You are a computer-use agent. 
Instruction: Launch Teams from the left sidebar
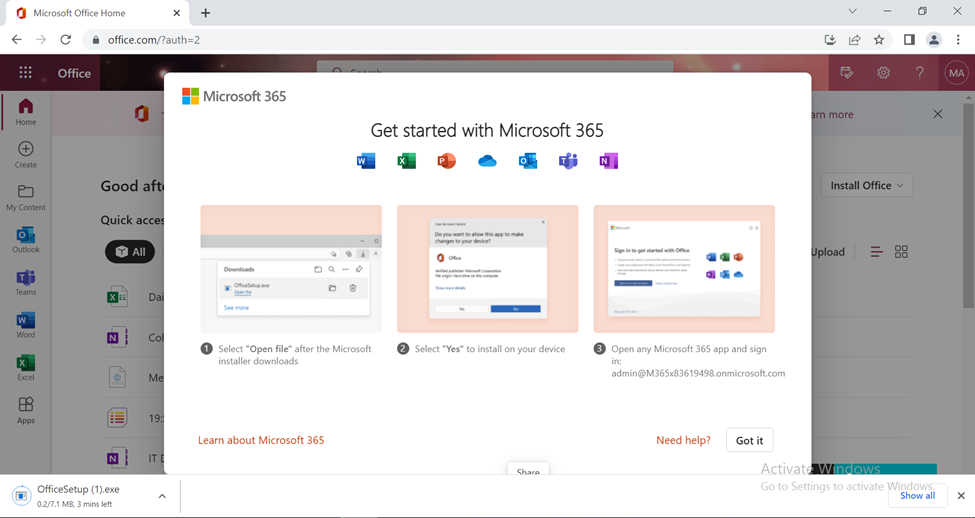(x=25, y=282)
